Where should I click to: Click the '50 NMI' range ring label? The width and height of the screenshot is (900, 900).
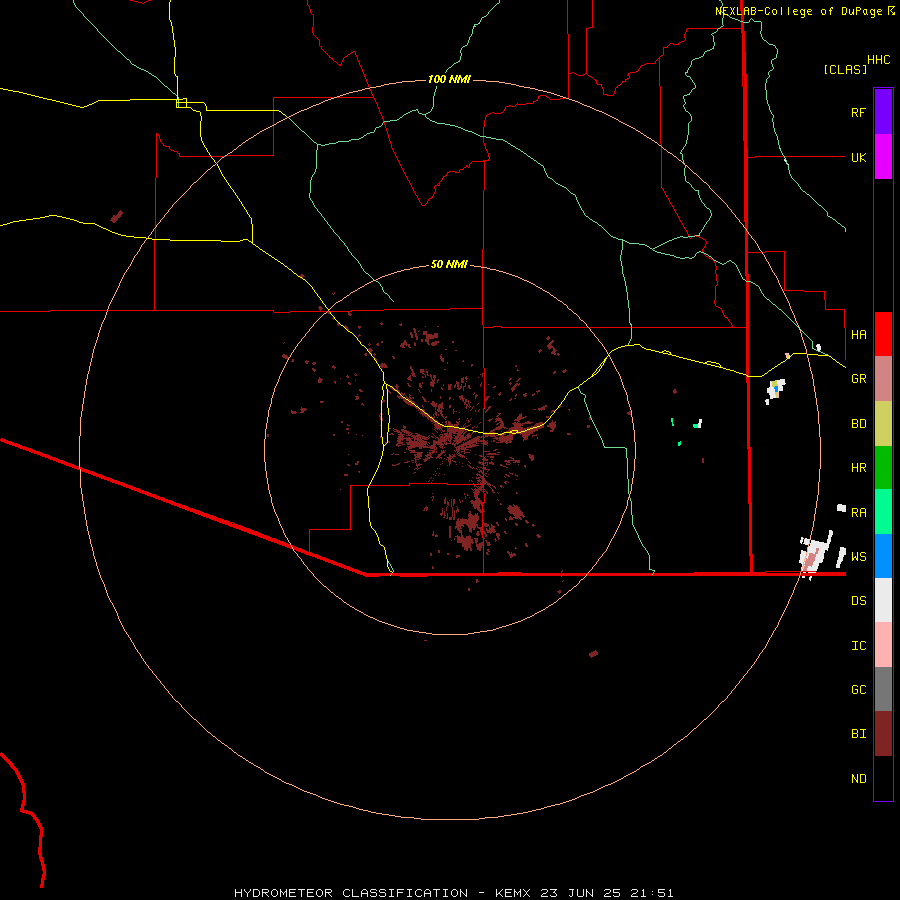(449, 264)
